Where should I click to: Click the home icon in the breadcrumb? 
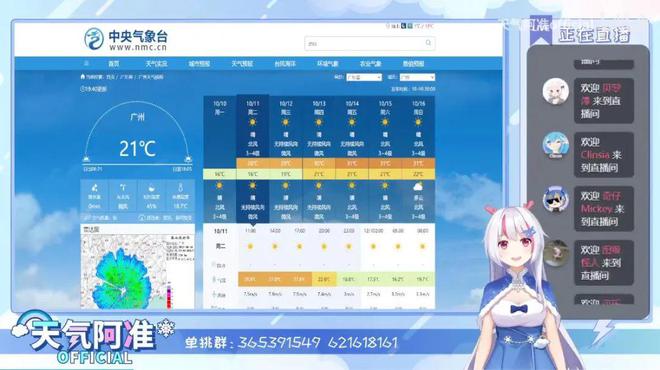coord(82,77)
